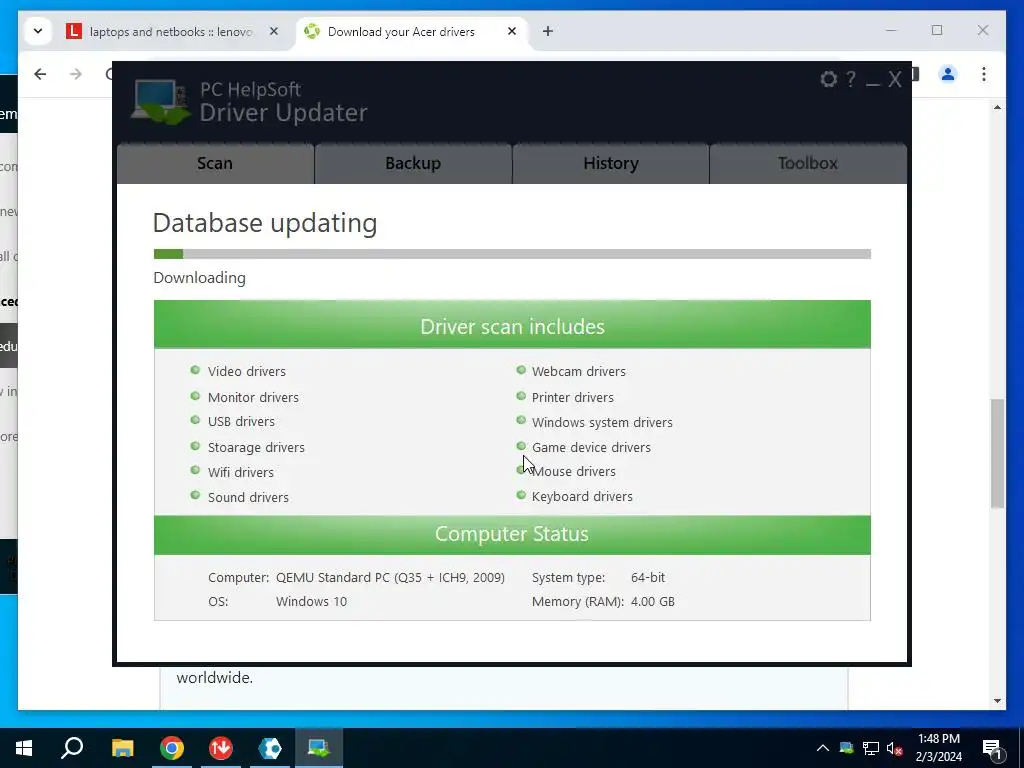Open the Chrome profile icon
This screenshot has width=1024, height=768.
[948, 74]
